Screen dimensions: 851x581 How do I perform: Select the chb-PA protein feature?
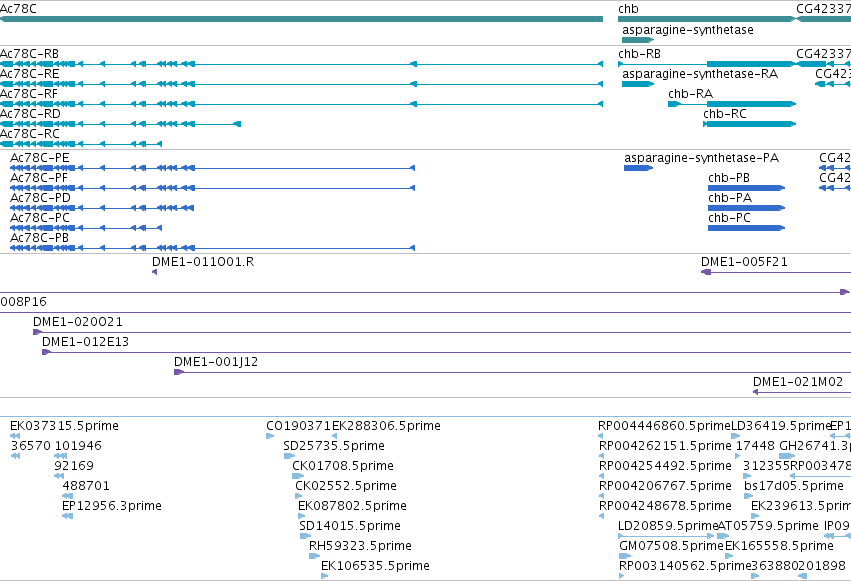746,208
